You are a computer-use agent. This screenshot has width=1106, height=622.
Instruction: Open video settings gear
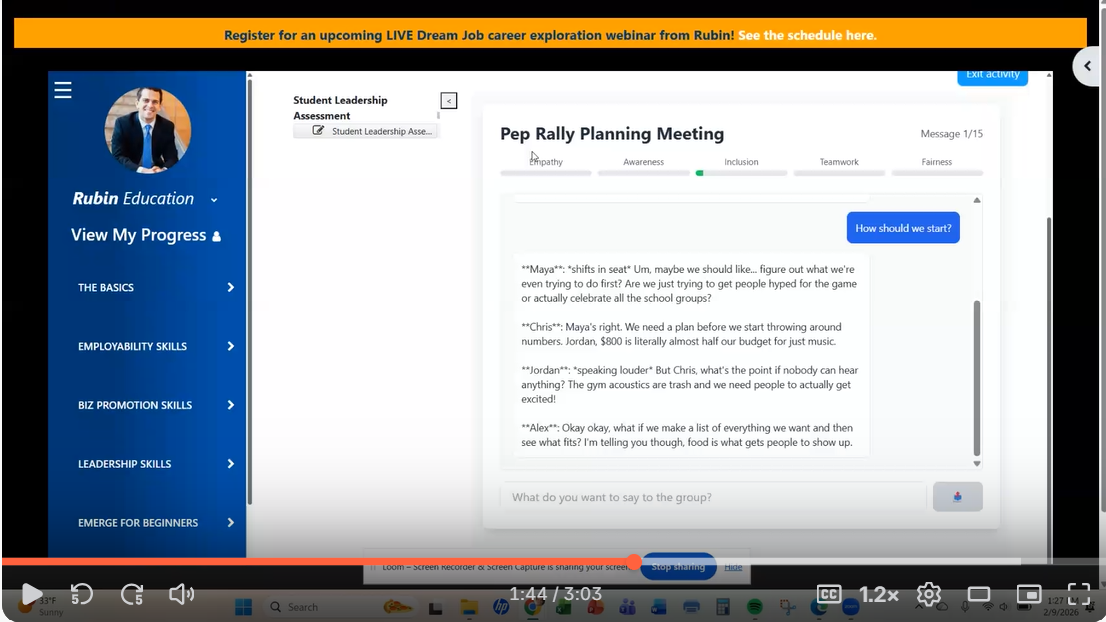point(929,594)
